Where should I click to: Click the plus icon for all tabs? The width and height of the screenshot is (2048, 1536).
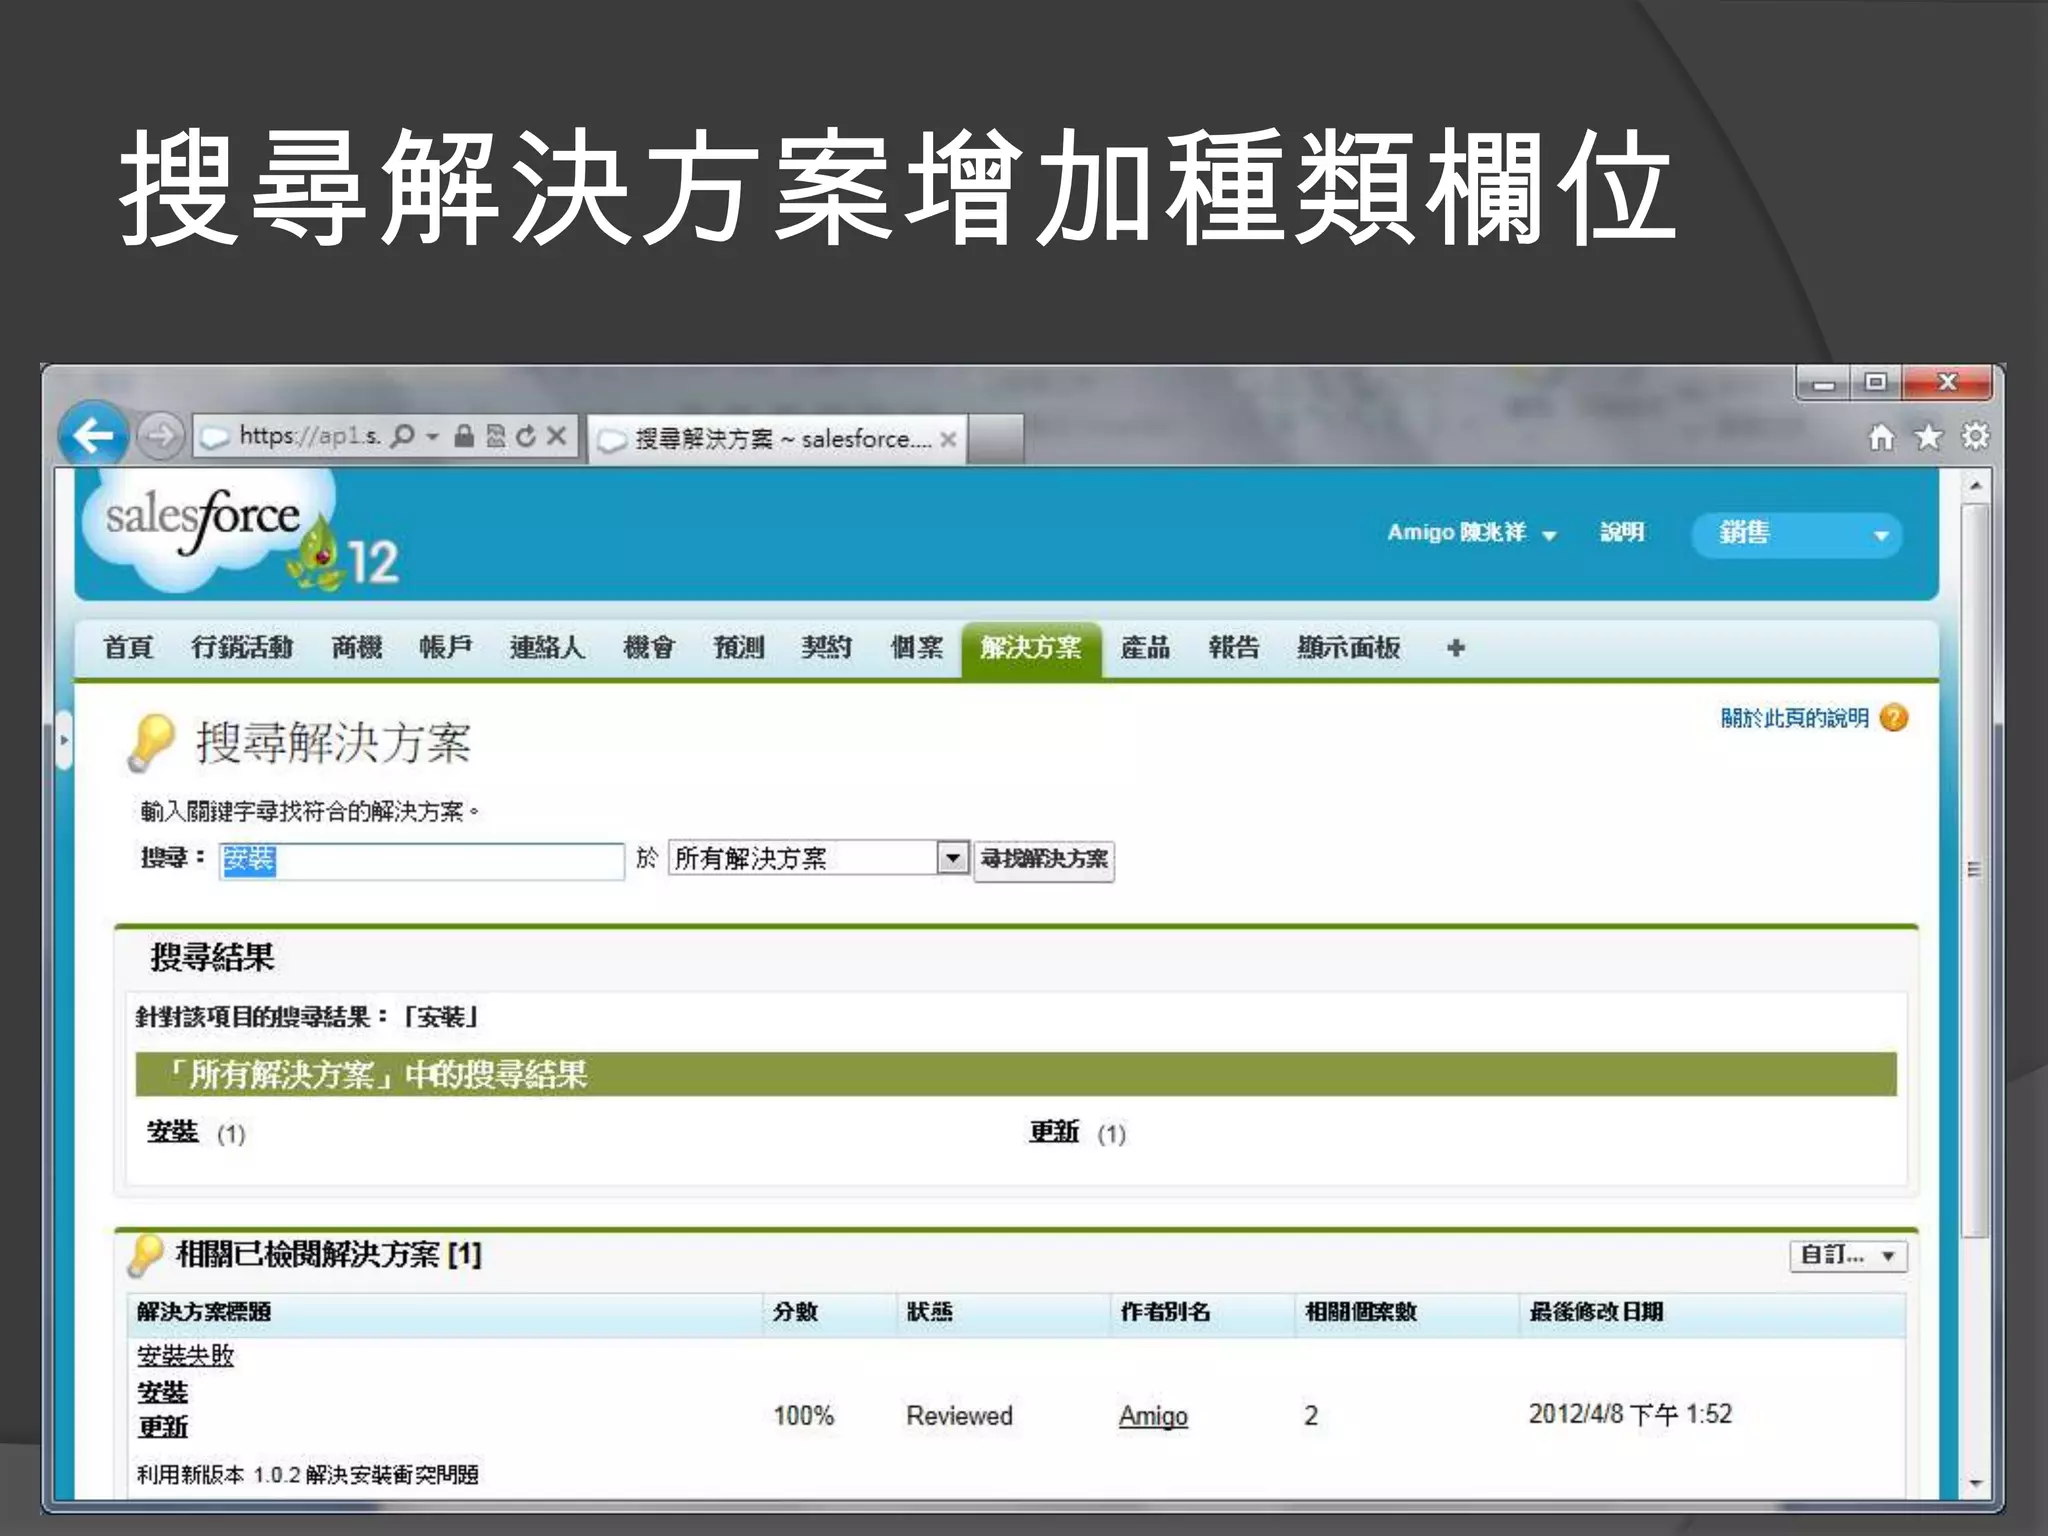click(1456, 648)
